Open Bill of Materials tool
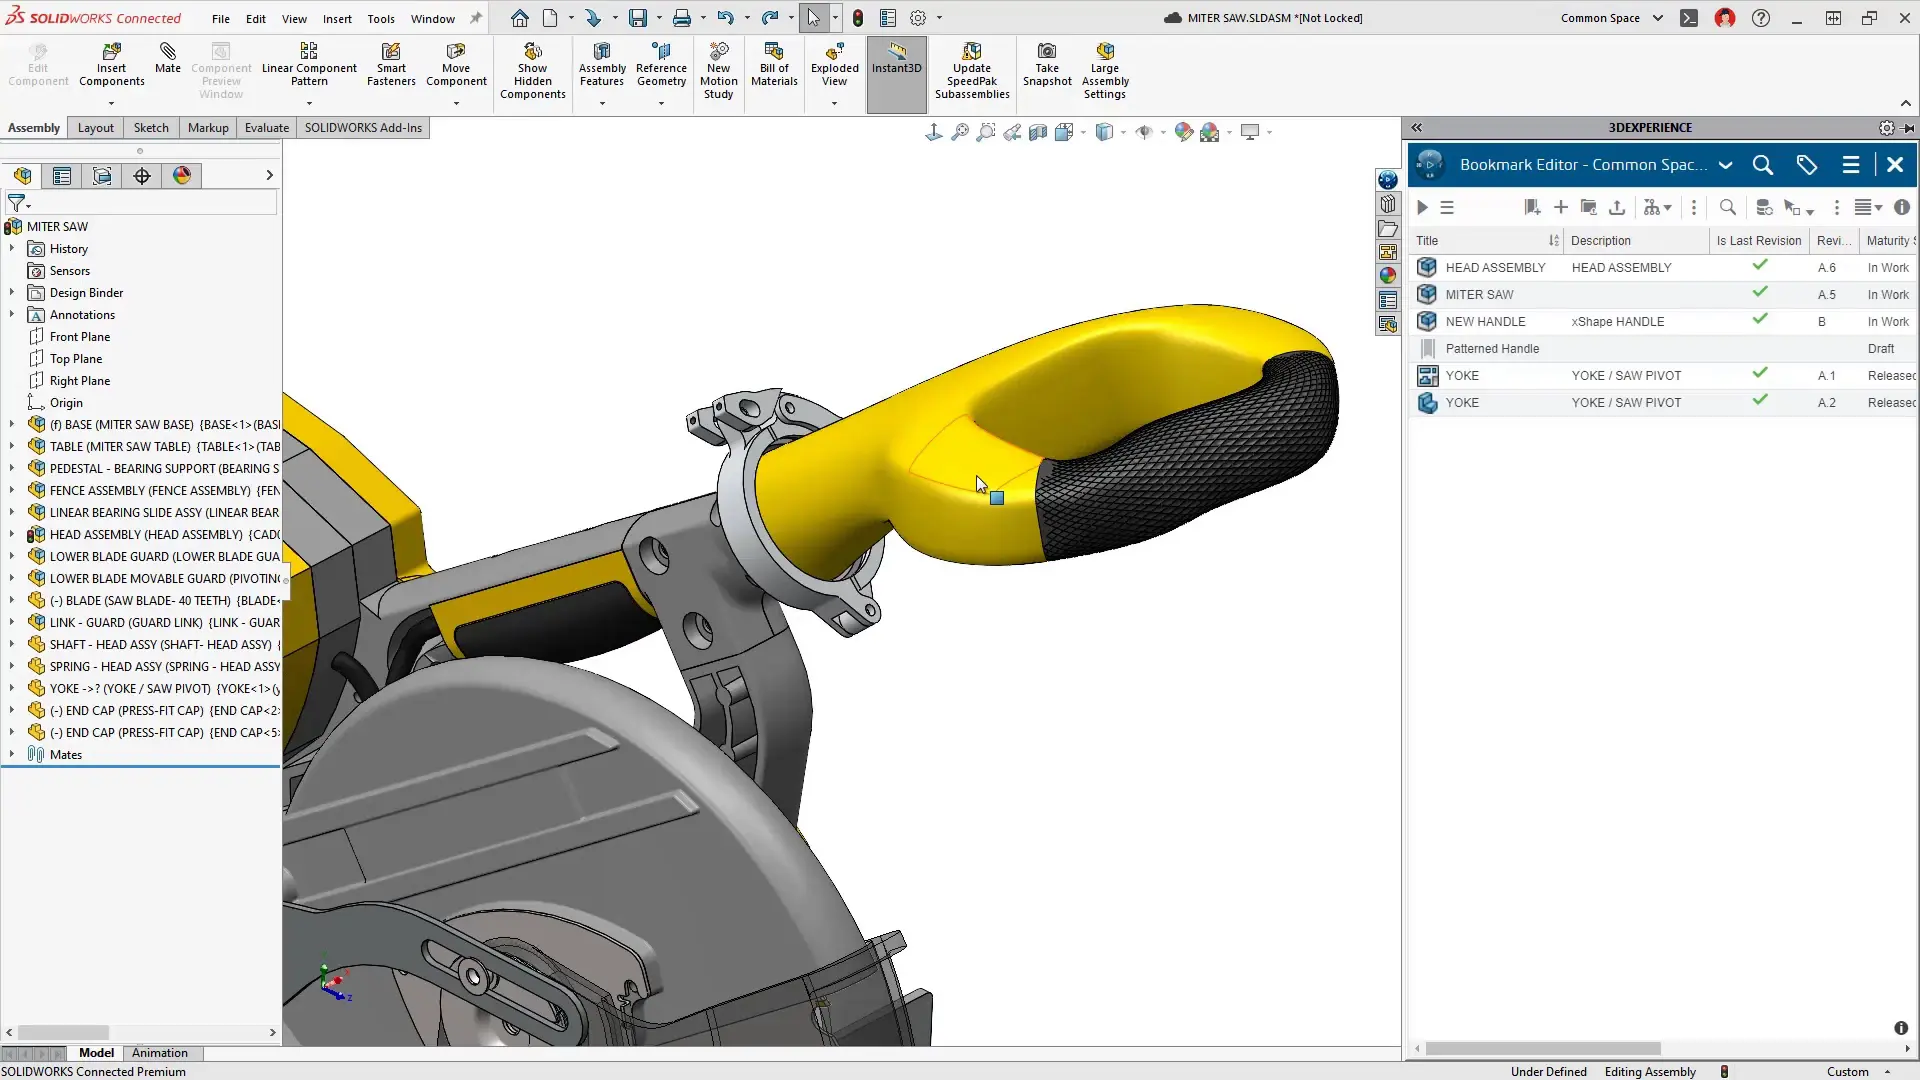Screen dimensions: 1920x1080 coord(774,65)
